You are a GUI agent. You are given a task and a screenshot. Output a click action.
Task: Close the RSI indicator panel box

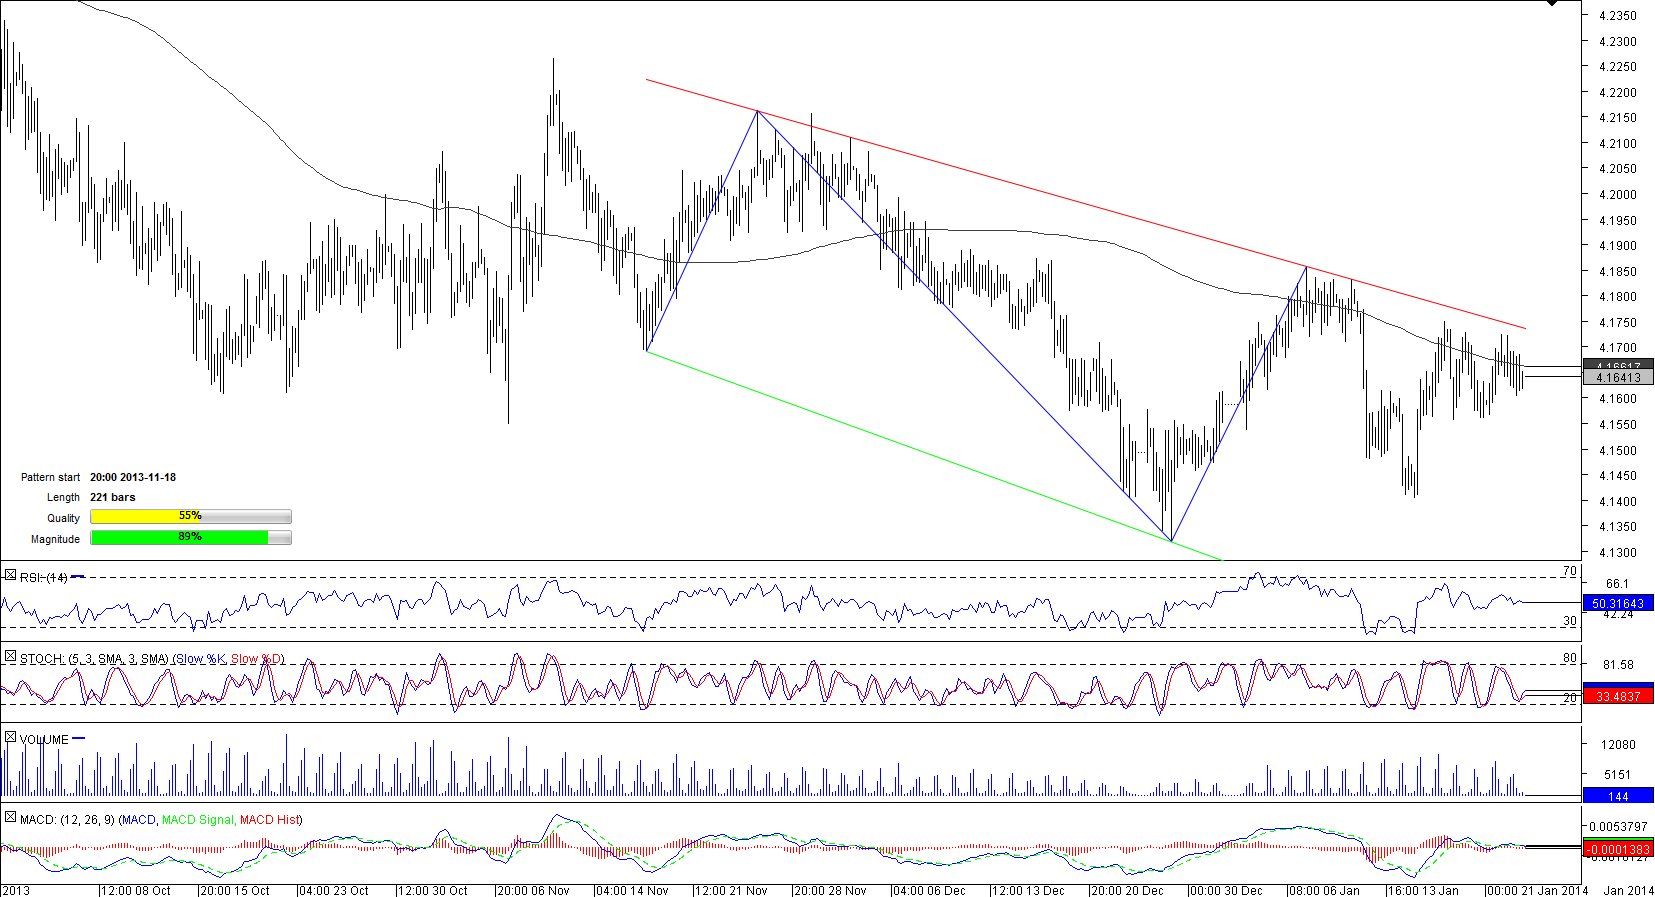click(x=10, y=575)
